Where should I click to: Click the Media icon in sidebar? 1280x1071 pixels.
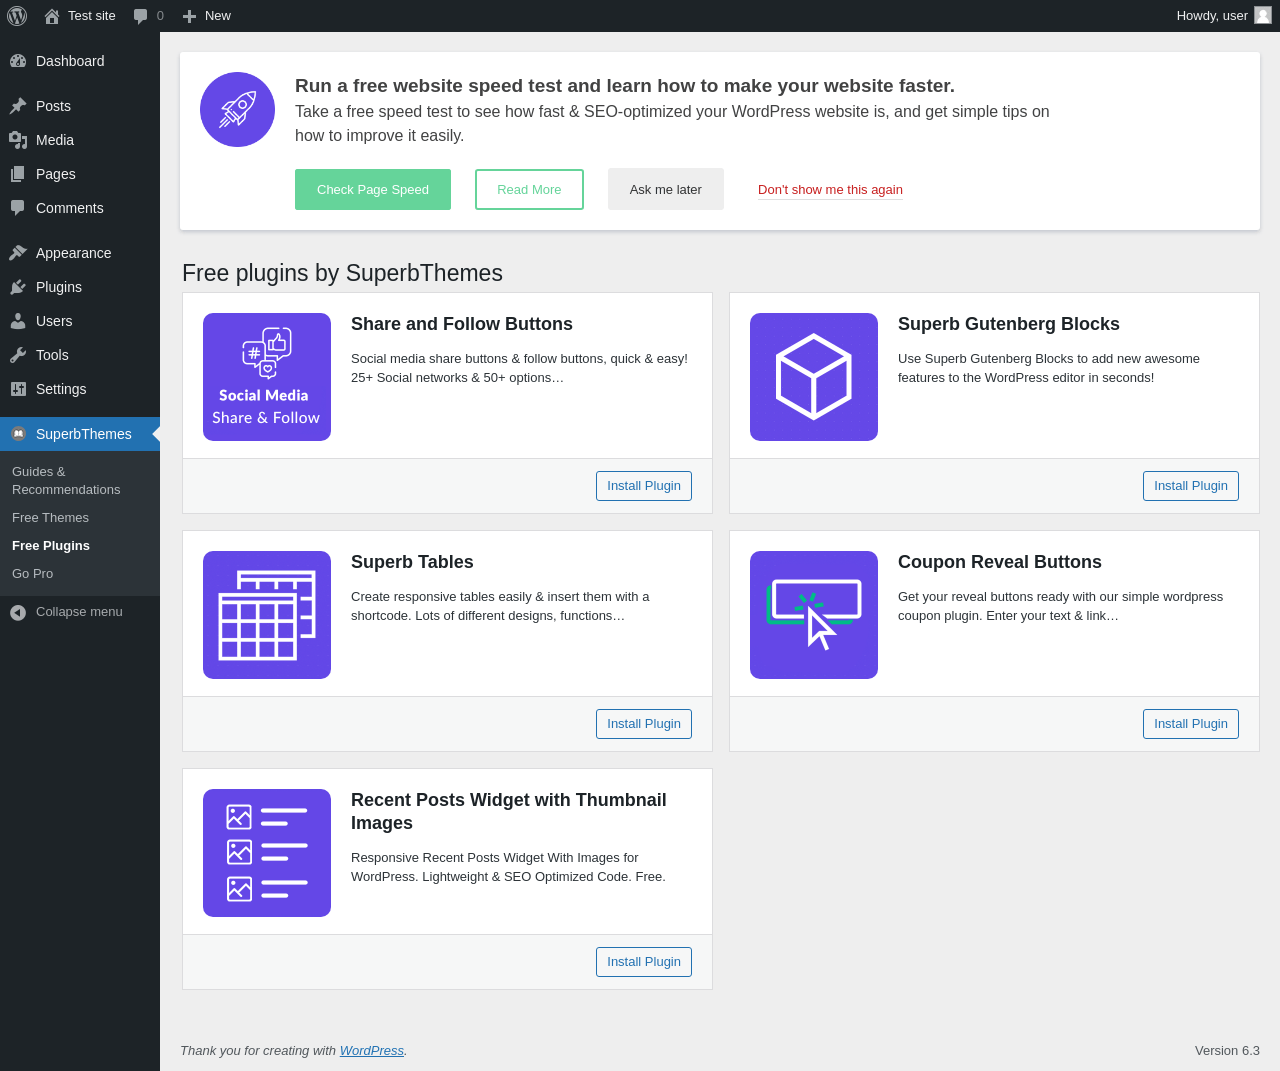click(x=18, y=140)
